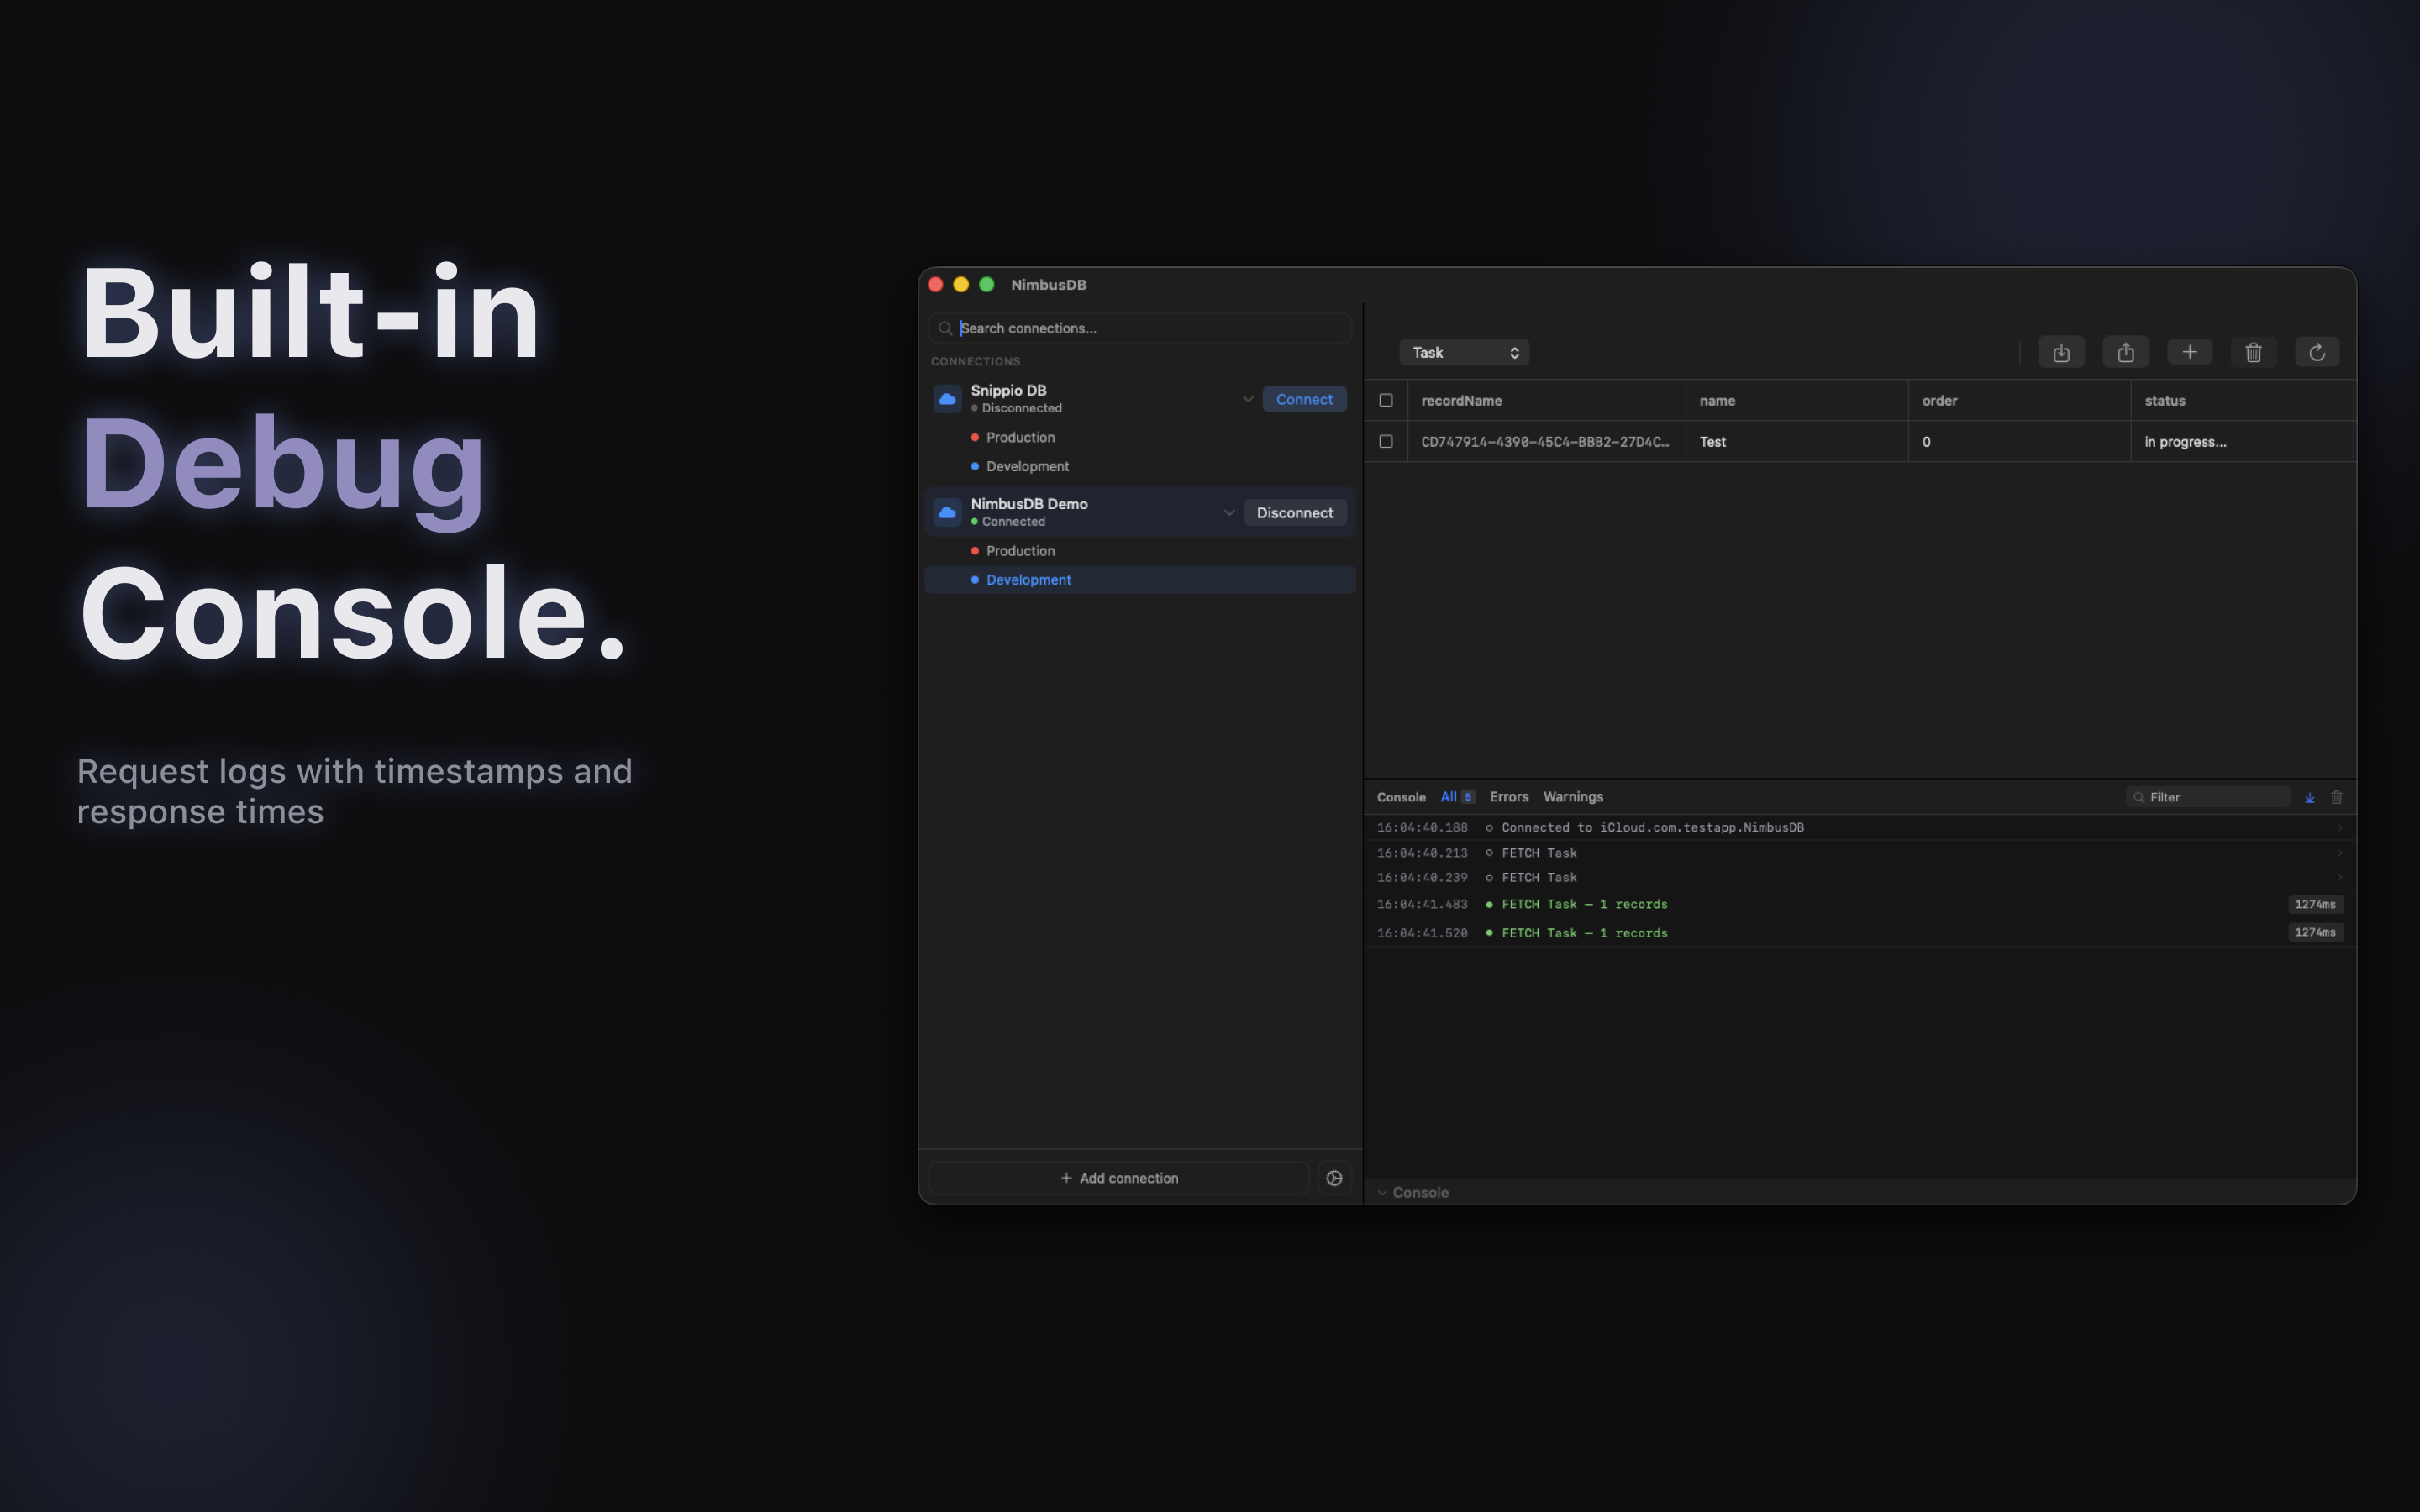Disconnect from NimbusDB Demo
The width and height of the screenshot is (2420, 1512).
[x=1294, y=513]
